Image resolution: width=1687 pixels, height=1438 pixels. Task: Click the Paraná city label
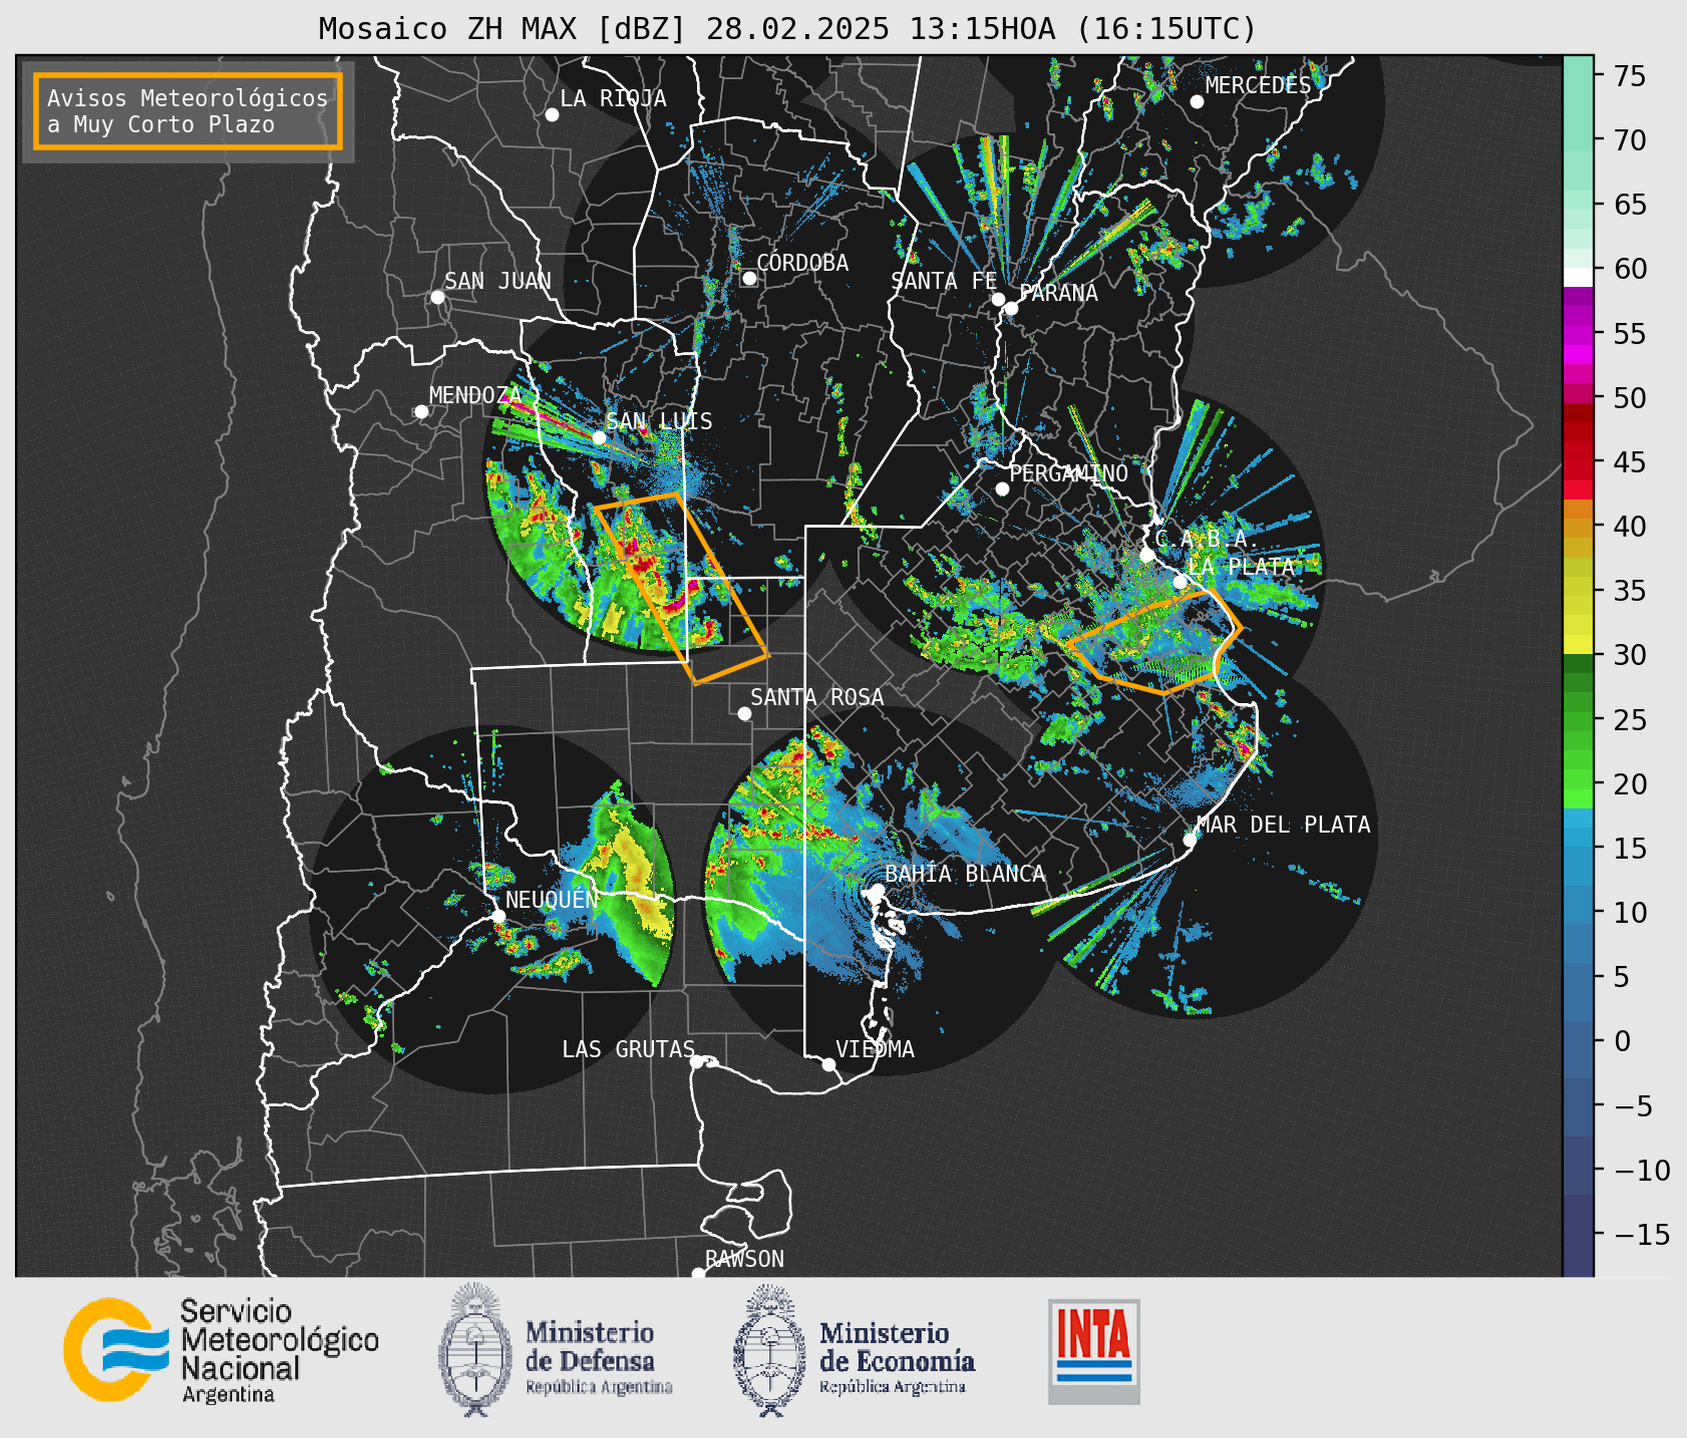click(x=1058, y=293)
